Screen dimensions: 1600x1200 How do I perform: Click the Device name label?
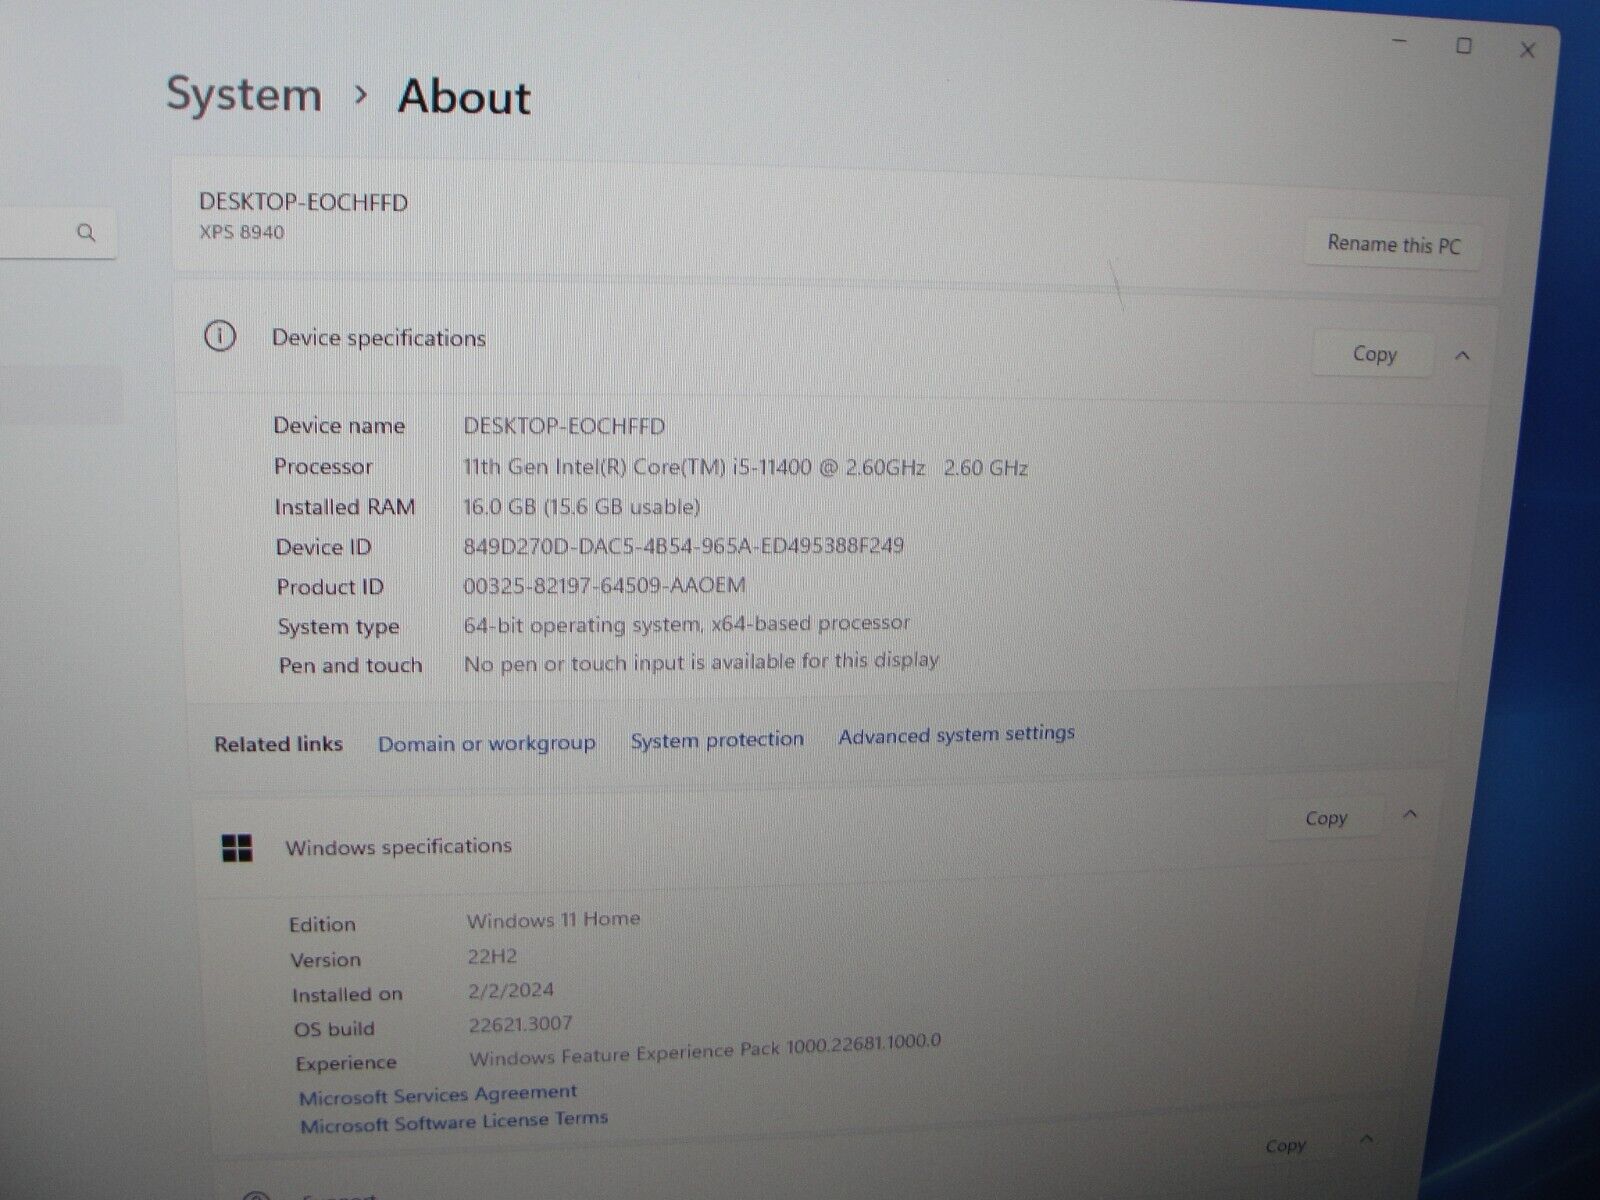pyautogui.click(x=339, y=426)
